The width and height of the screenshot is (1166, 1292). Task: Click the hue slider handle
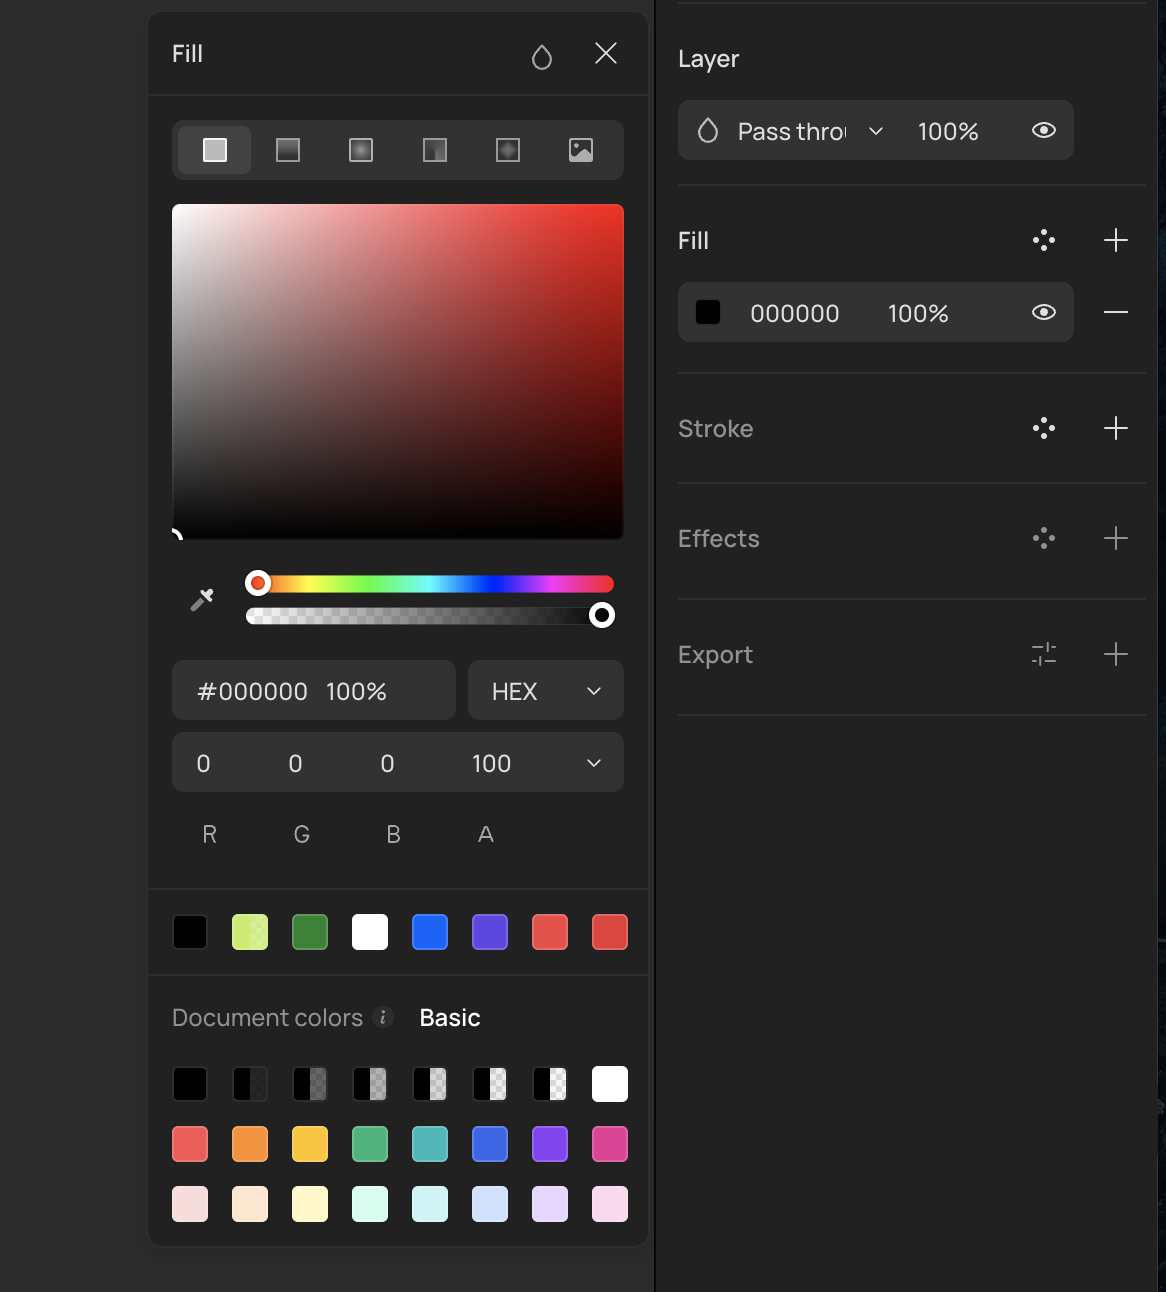tap(258, 583)
